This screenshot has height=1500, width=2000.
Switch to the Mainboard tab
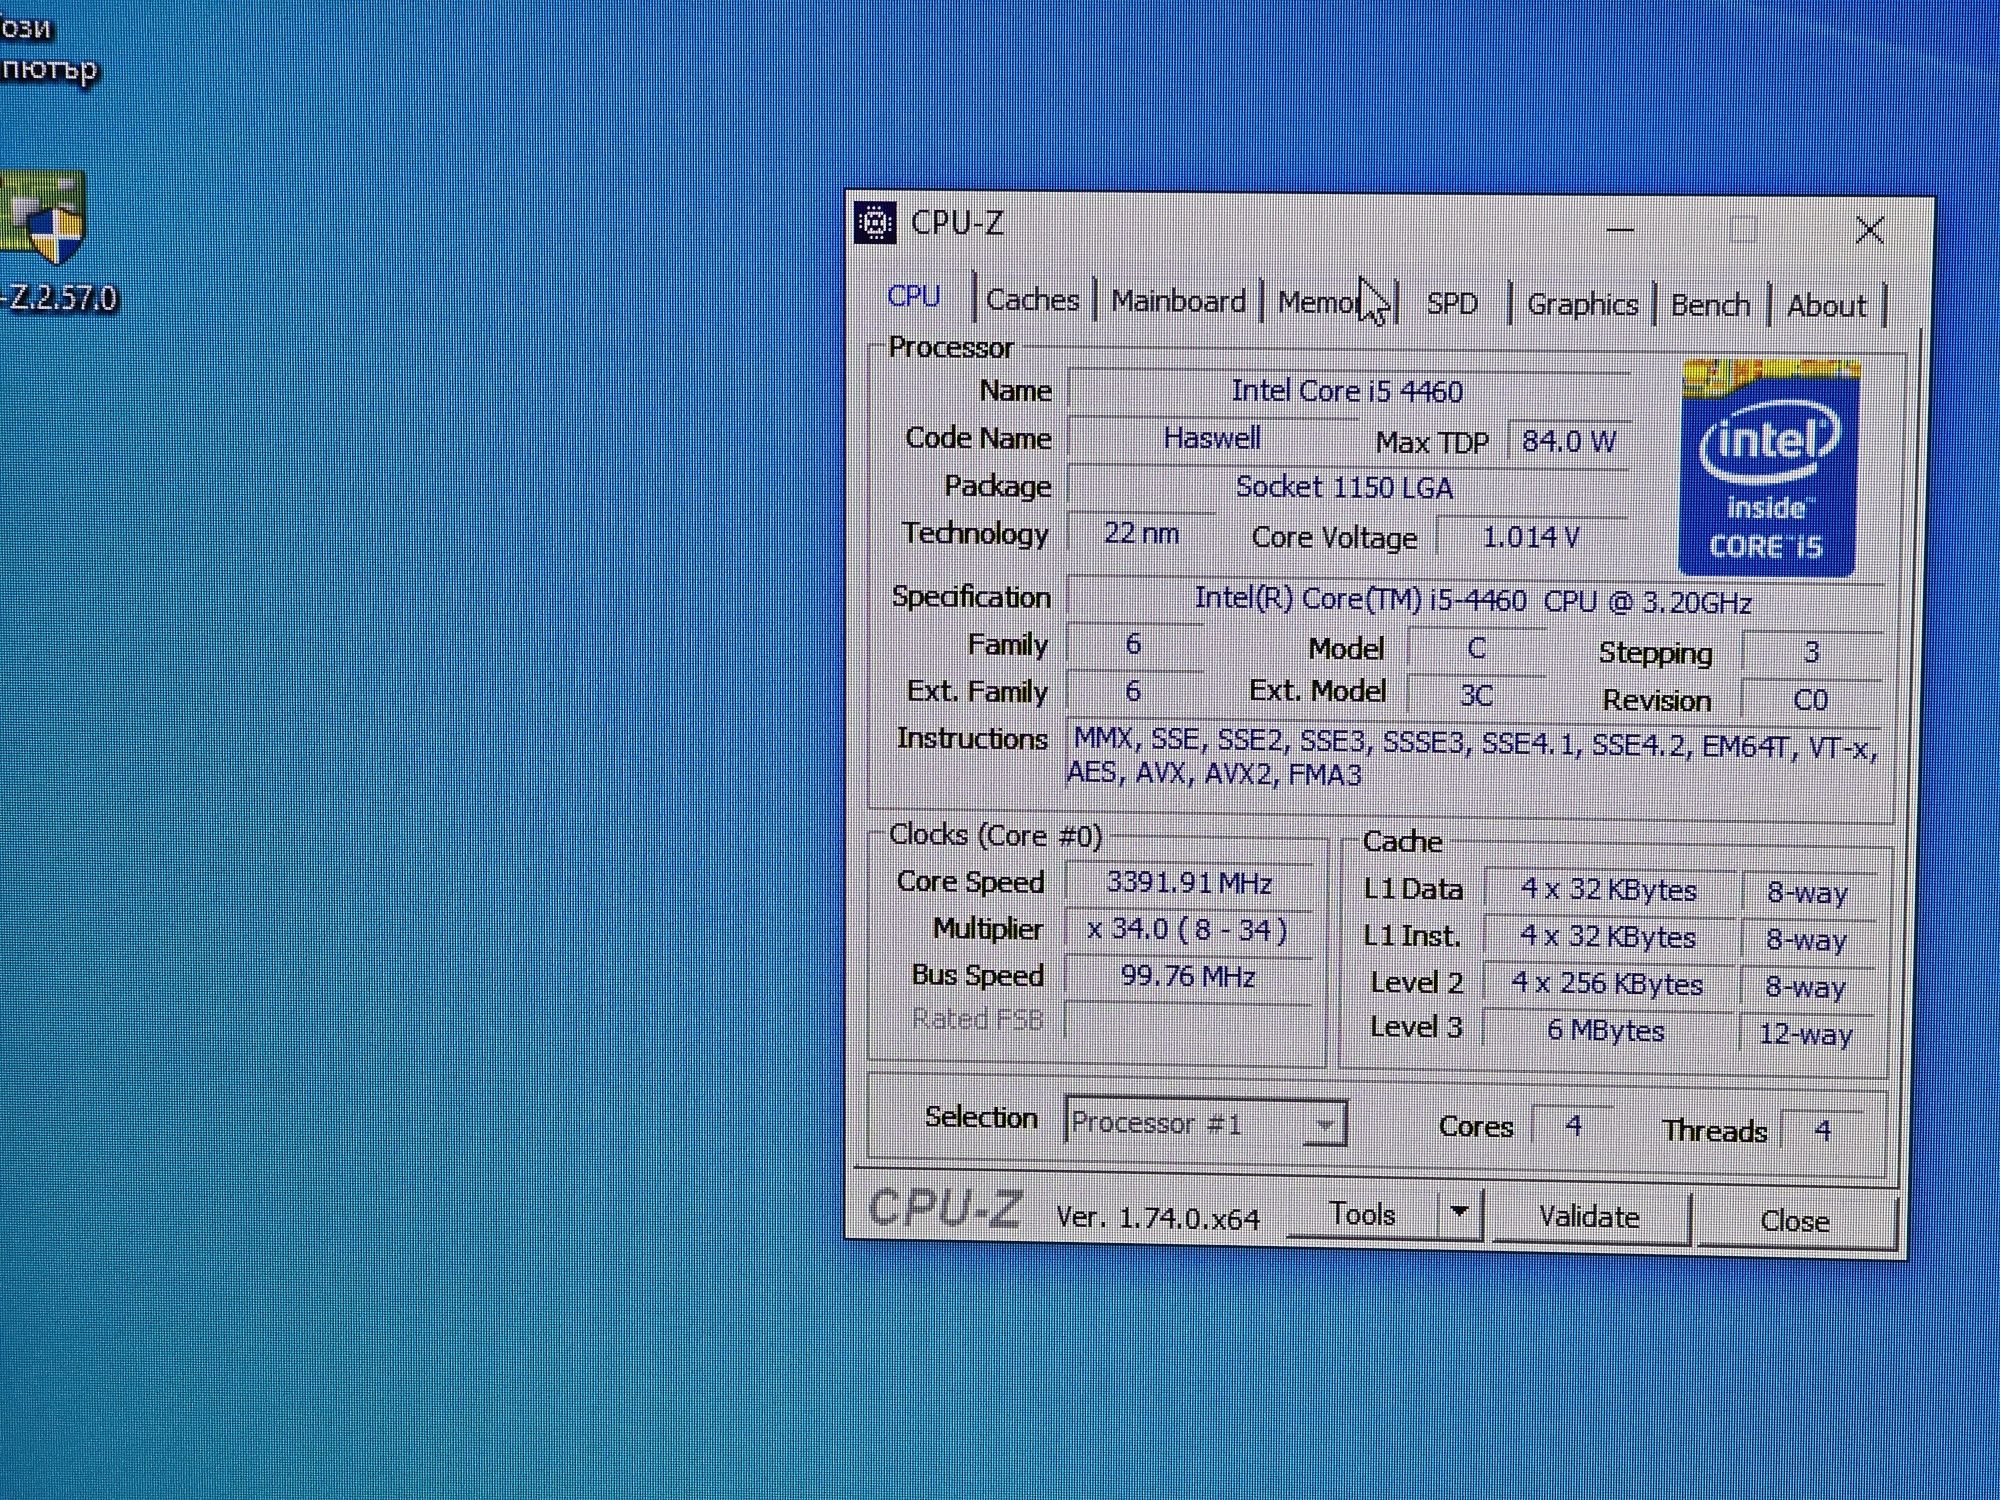click(x=1178, y=301)
